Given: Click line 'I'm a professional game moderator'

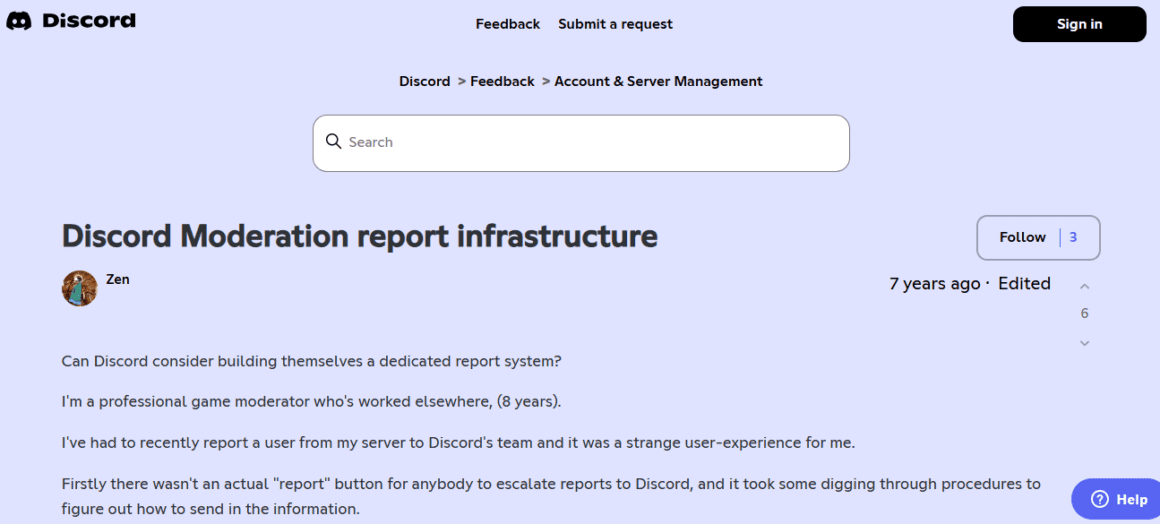Looking at the screenshot, I should coord(311,403).
